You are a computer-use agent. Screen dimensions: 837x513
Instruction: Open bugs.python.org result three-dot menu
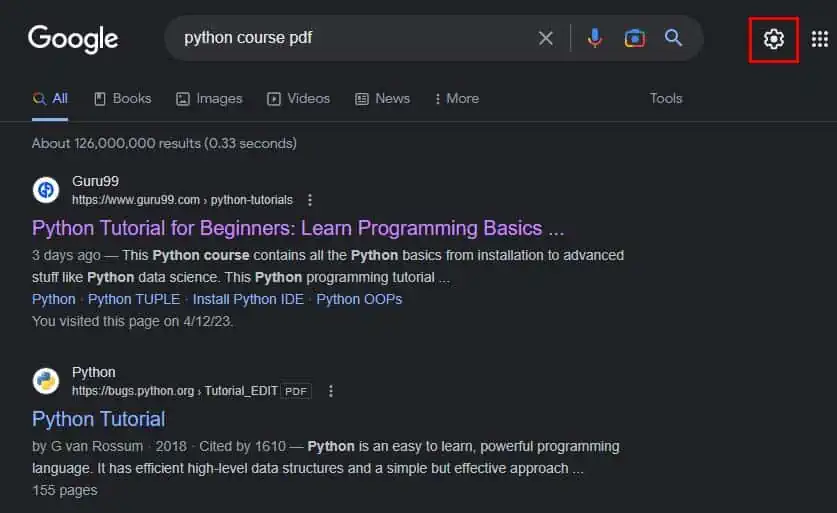tap(331, 391)
